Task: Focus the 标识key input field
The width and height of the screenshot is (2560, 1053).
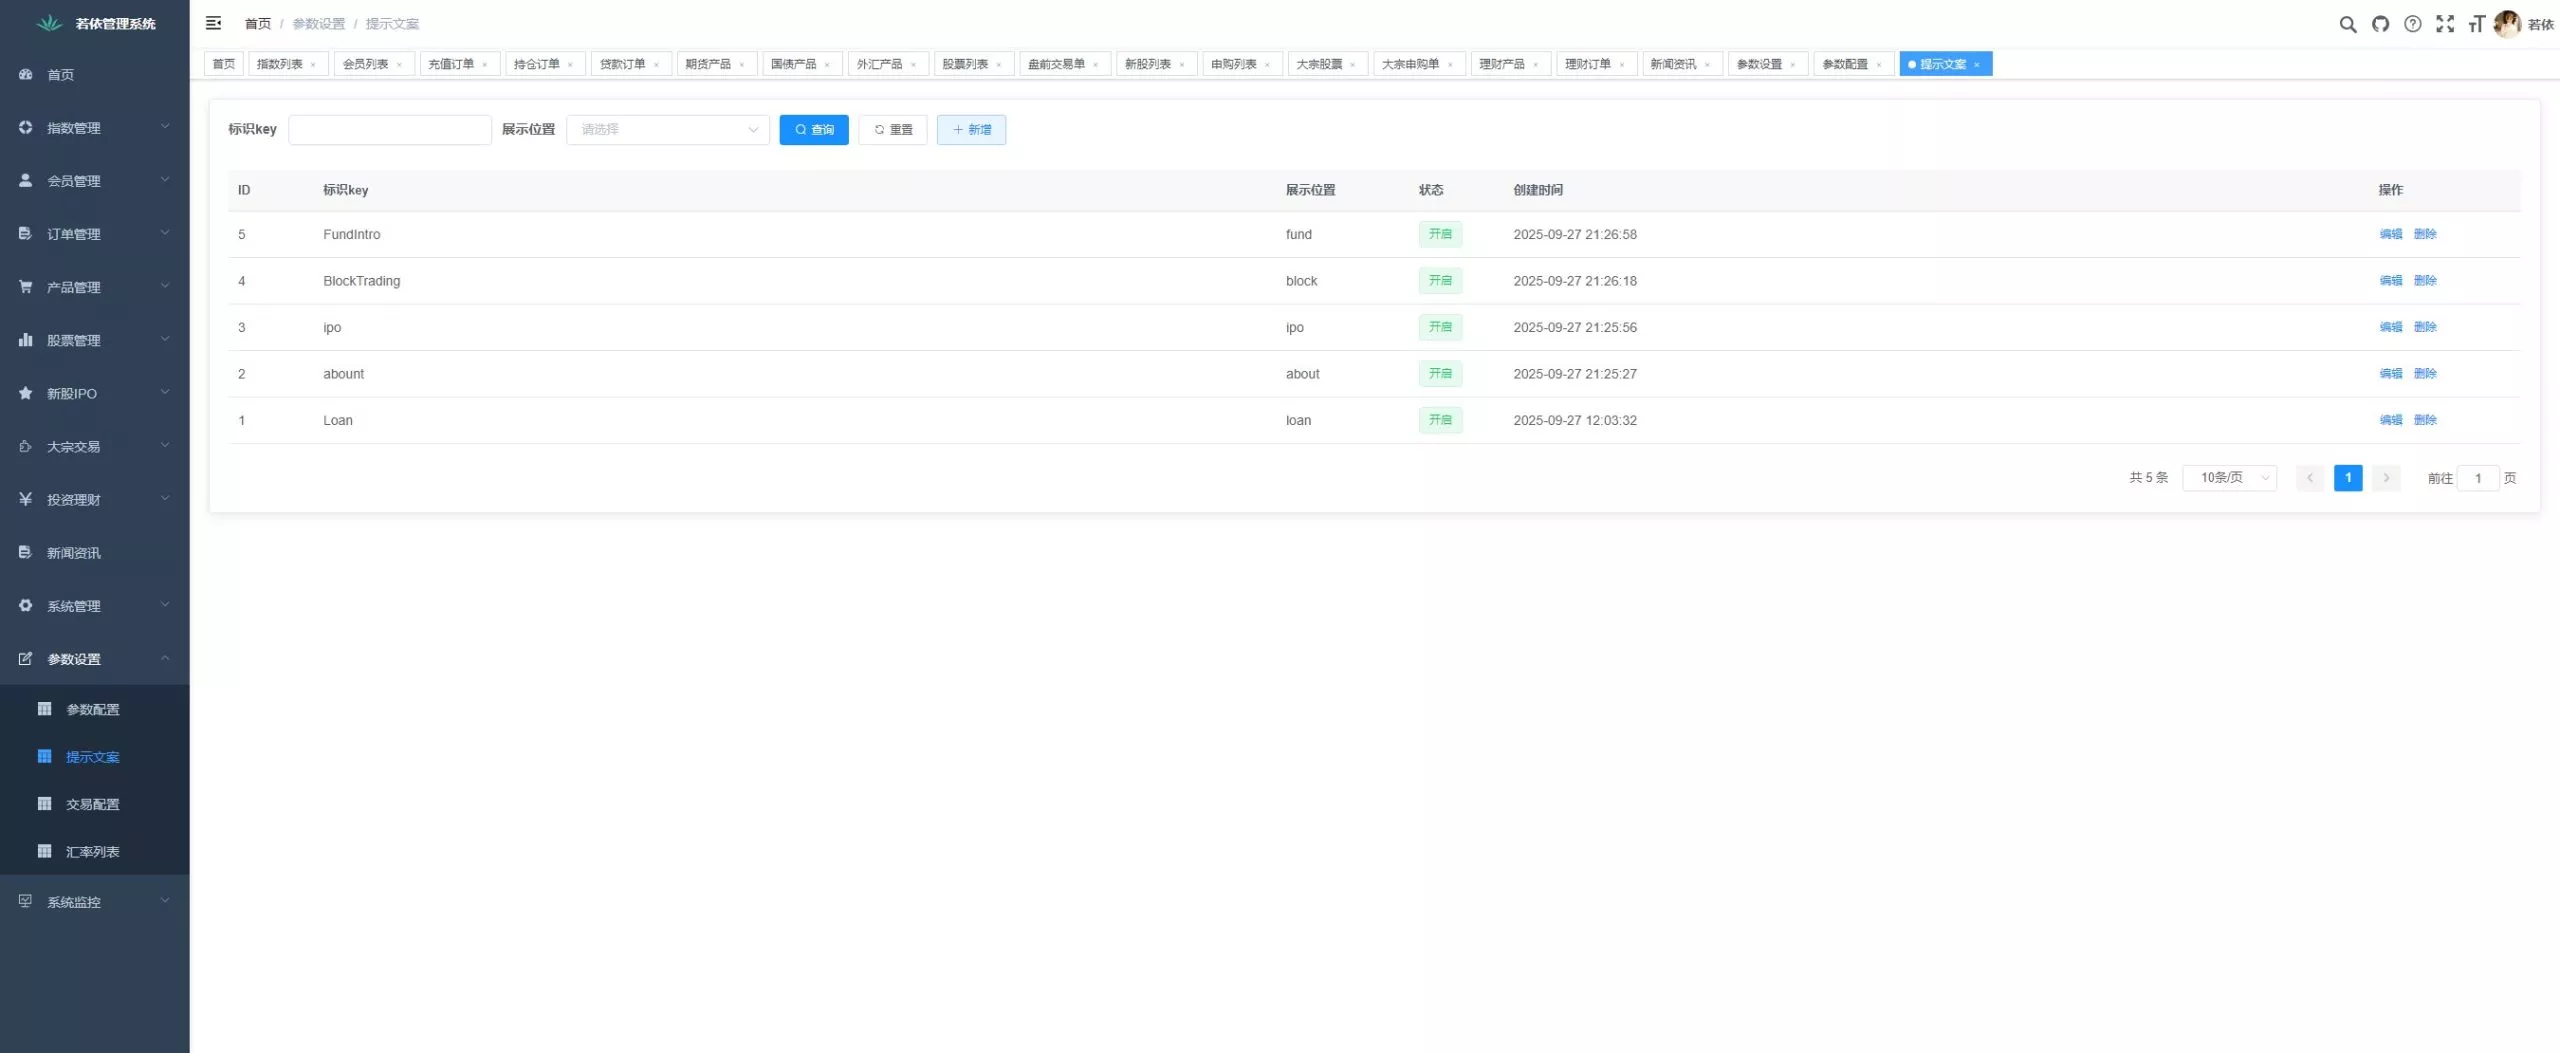Action: 389,130
